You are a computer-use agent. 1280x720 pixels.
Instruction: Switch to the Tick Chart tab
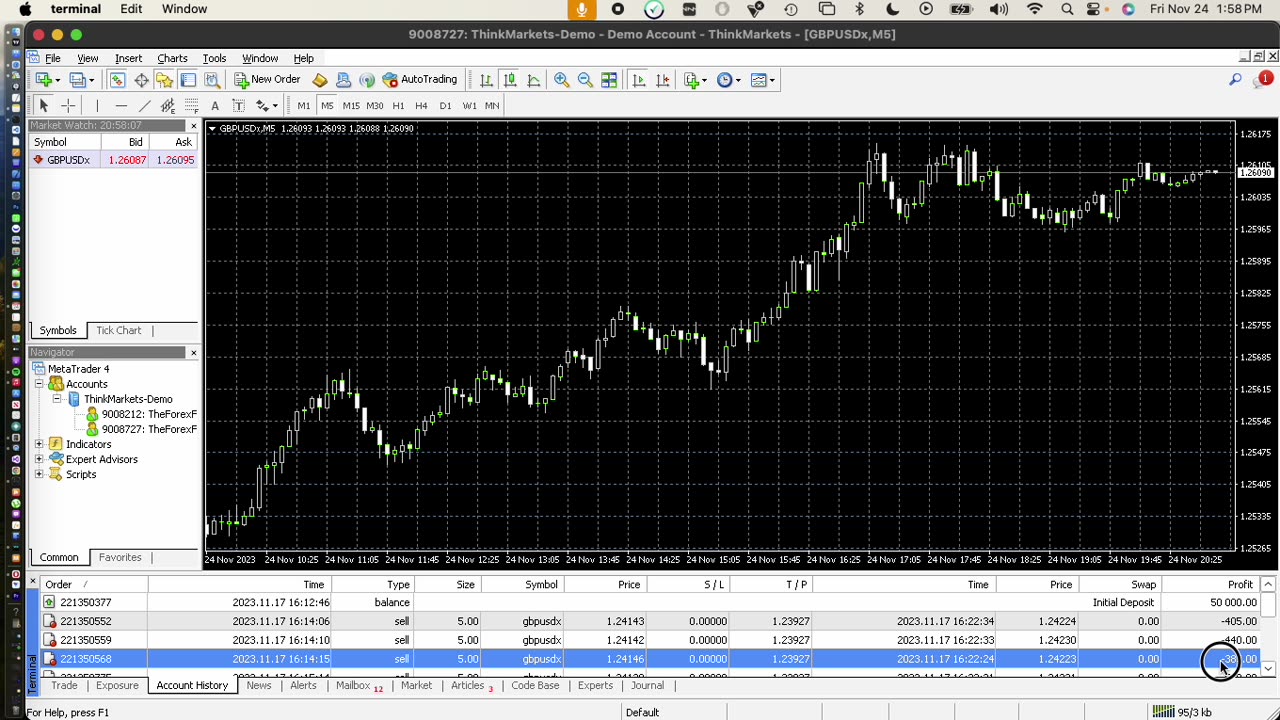118,330
